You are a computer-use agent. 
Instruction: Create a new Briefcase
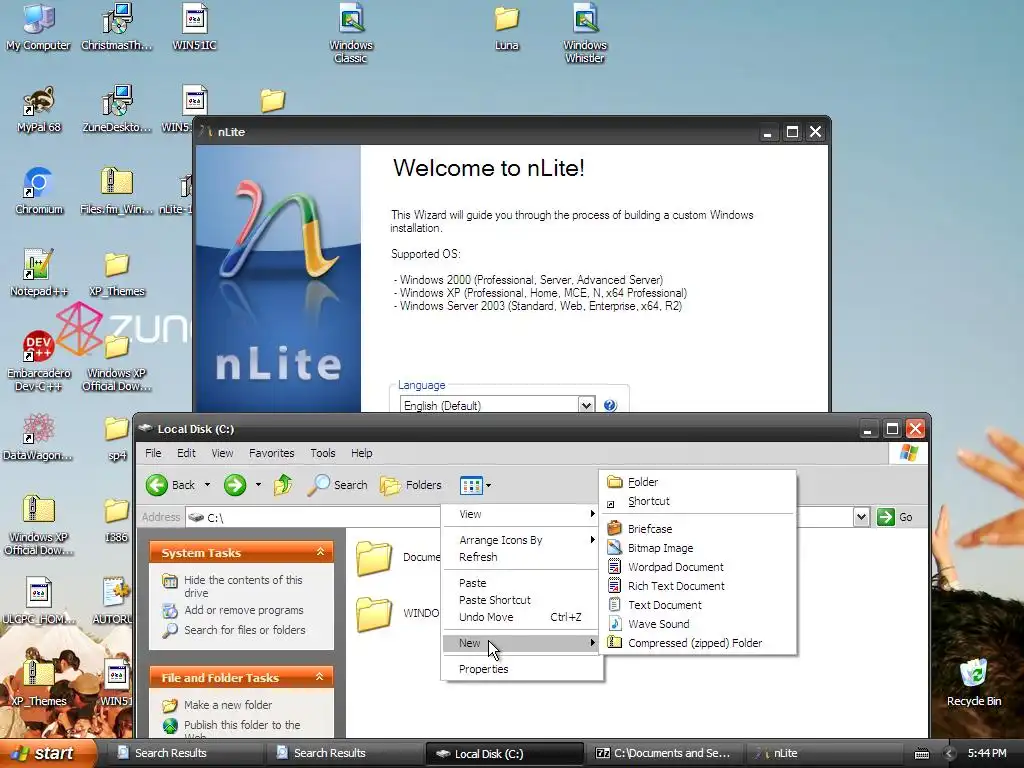point(697,529)
